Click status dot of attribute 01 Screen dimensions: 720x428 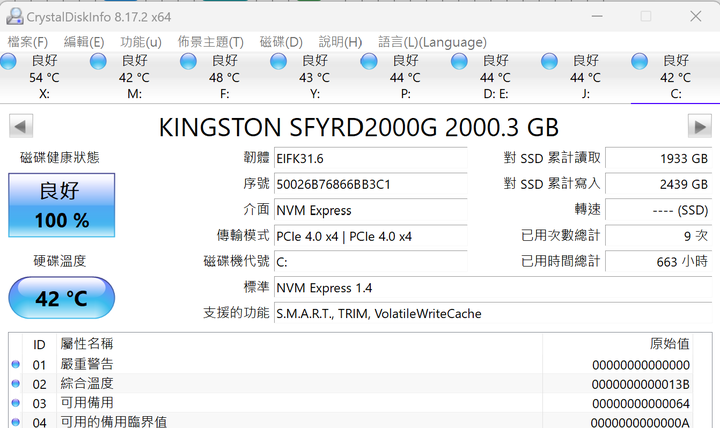[x=16, y=364]
